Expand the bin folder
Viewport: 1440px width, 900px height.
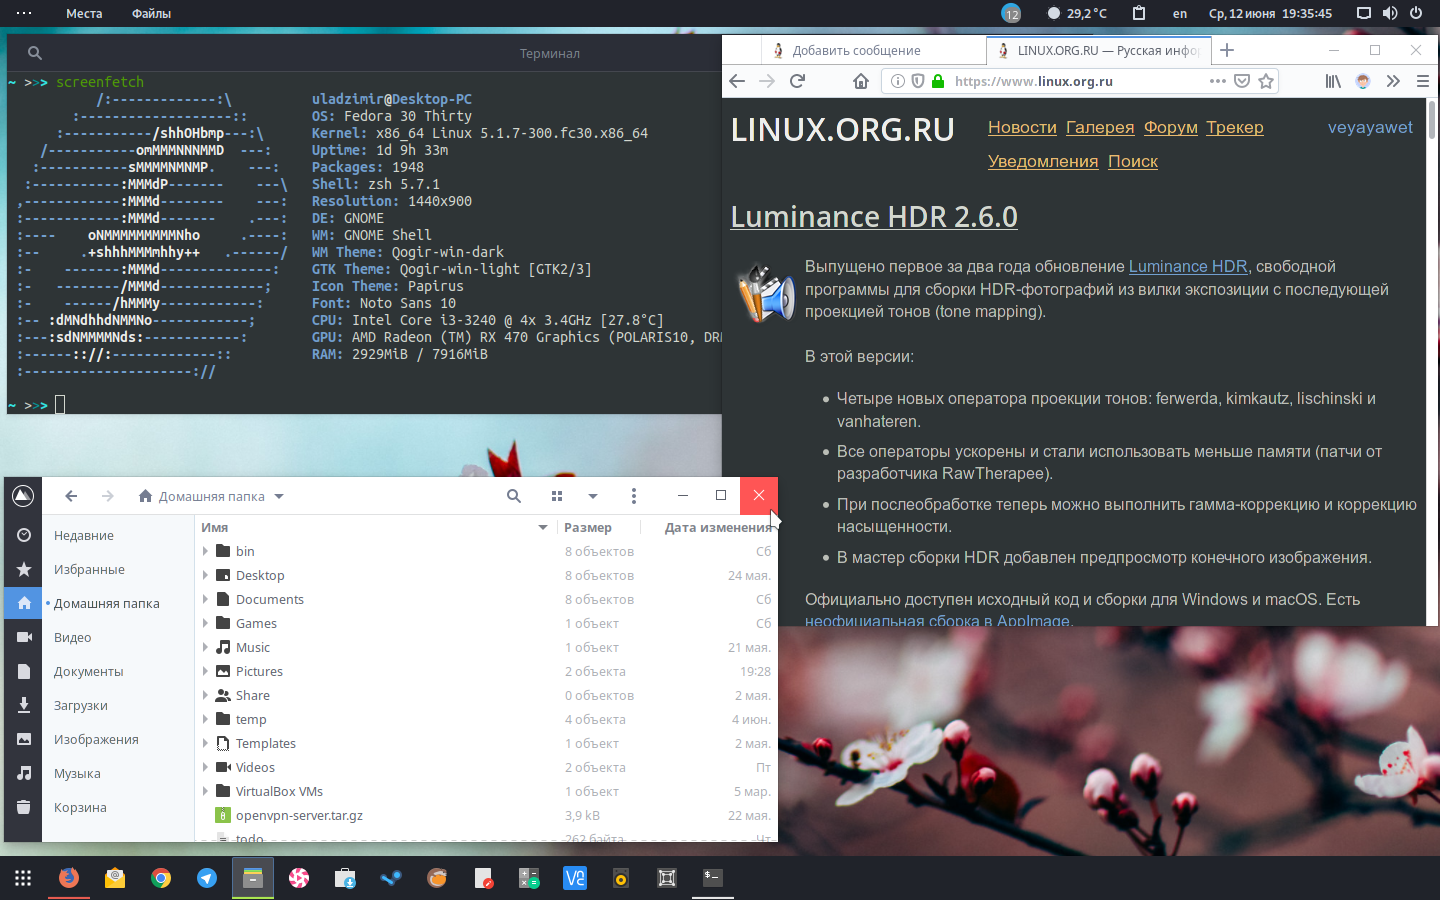tap(205, 551)
